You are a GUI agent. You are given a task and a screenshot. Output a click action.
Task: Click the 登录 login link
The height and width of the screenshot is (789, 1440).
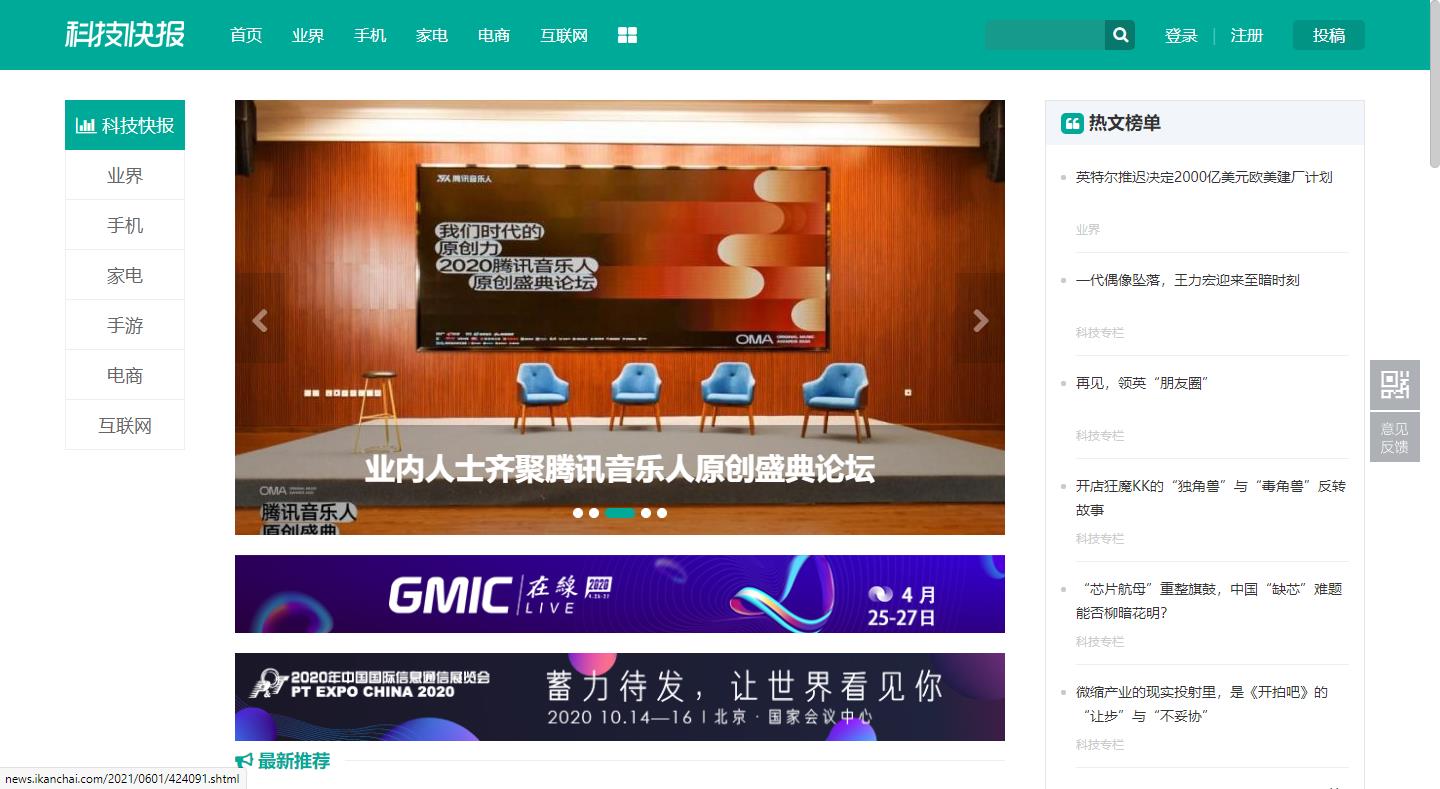point(1181,35)
